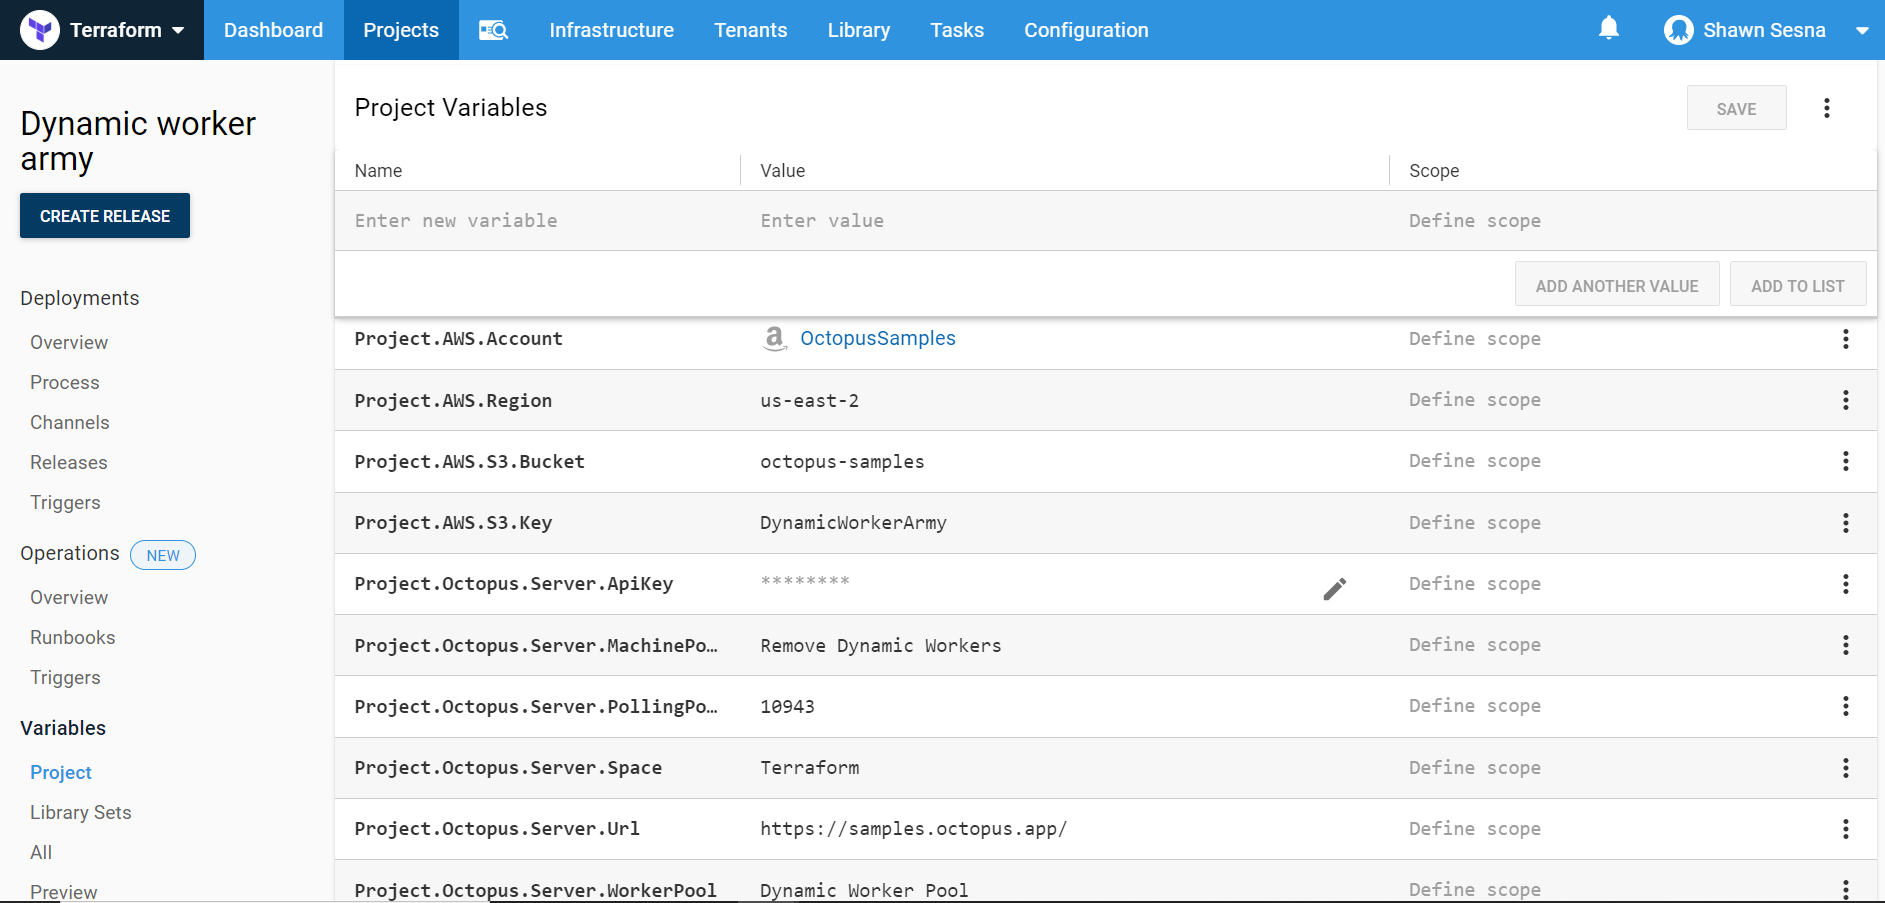Define scope for Project.AWS.S3.Bucket variable
Image resolution: width=1885 pixels, height=903 pixels.
(1474, 461)
